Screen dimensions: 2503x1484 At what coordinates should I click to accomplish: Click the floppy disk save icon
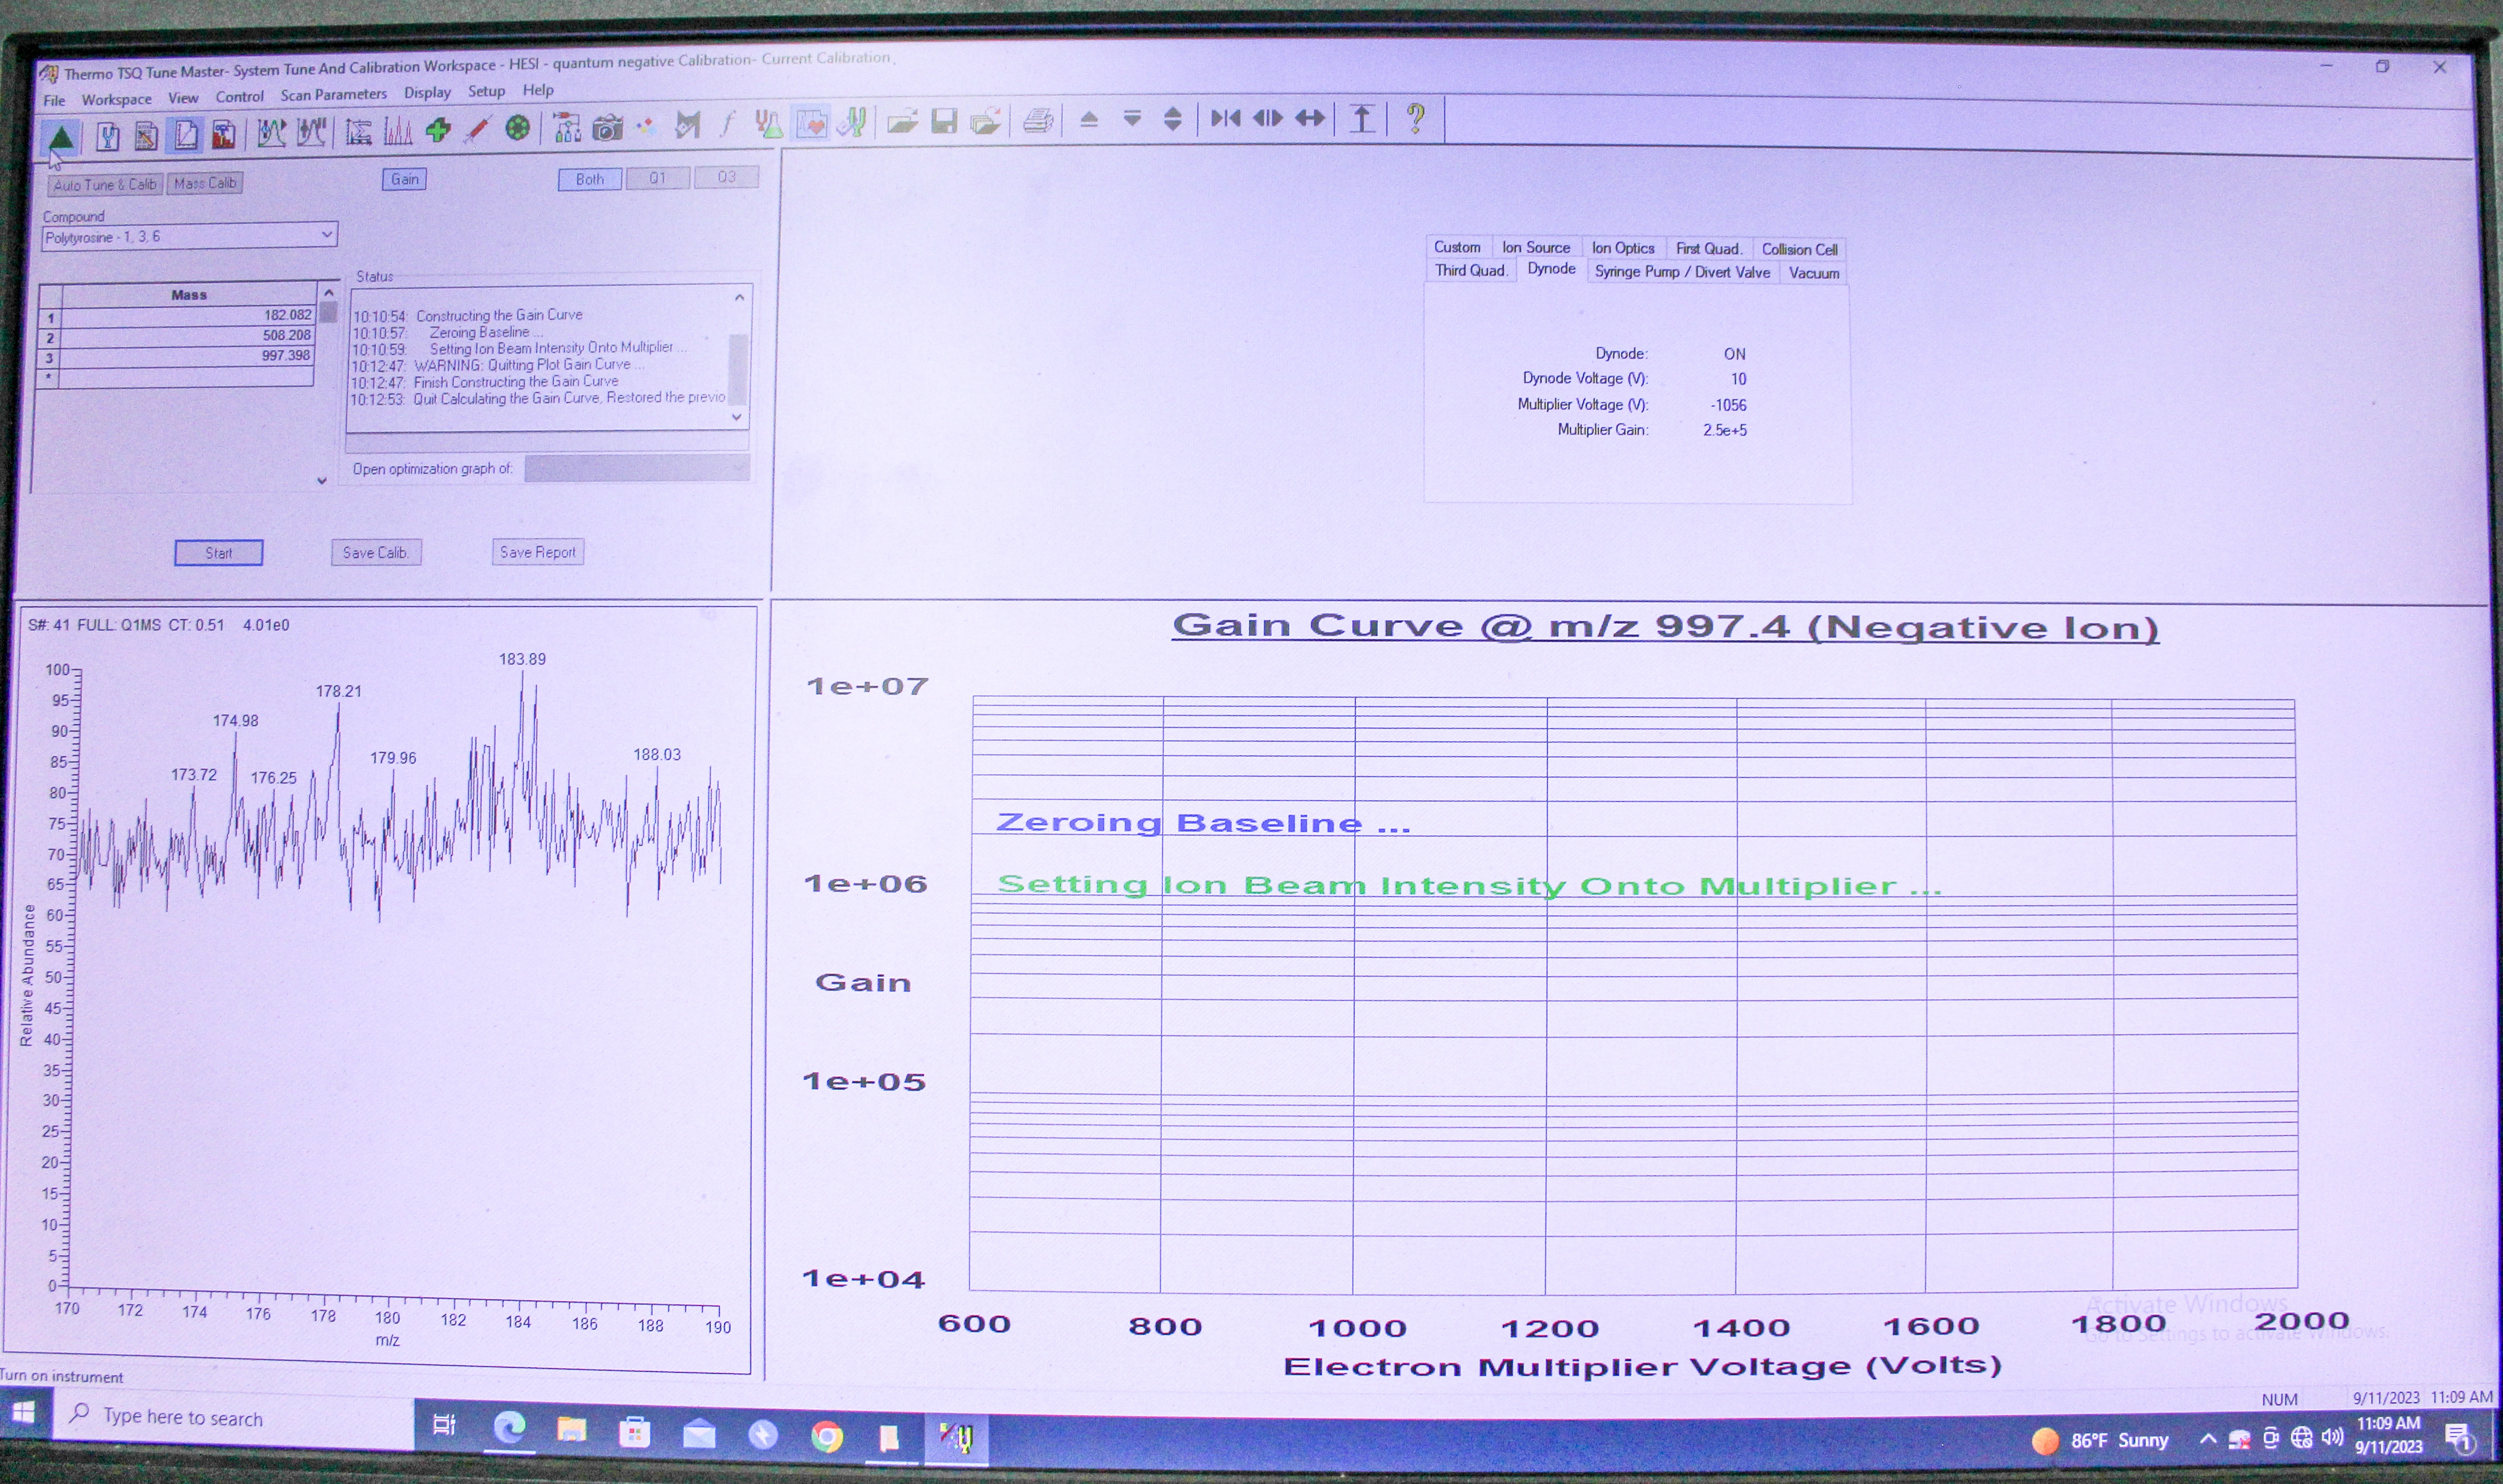point(944,122)
